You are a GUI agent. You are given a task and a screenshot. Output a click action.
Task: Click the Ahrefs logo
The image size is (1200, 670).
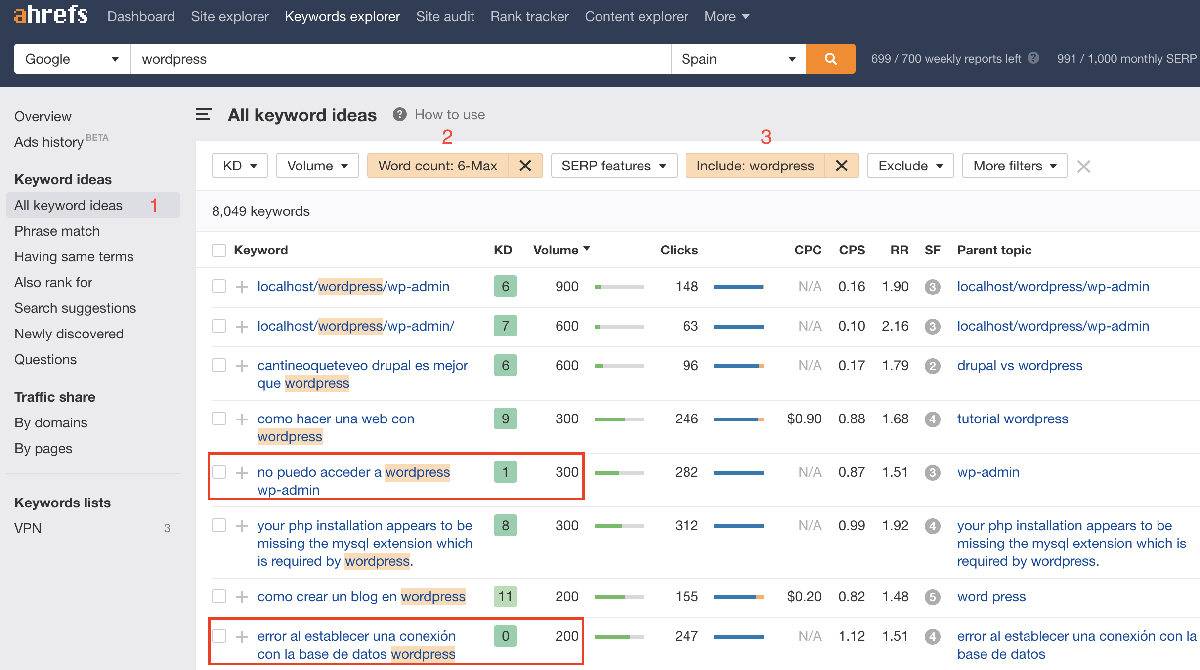click(50, 16)
